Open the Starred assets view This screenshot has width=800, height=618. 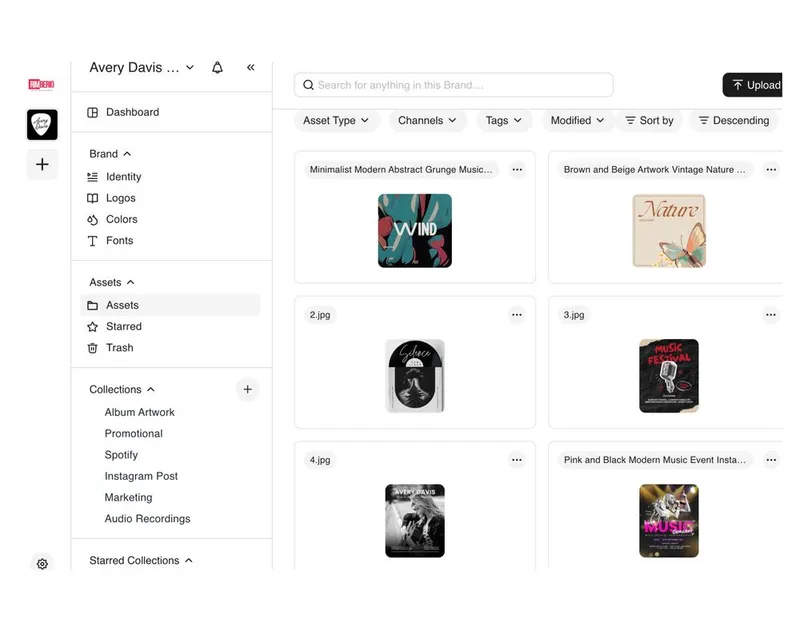point(124,326)
